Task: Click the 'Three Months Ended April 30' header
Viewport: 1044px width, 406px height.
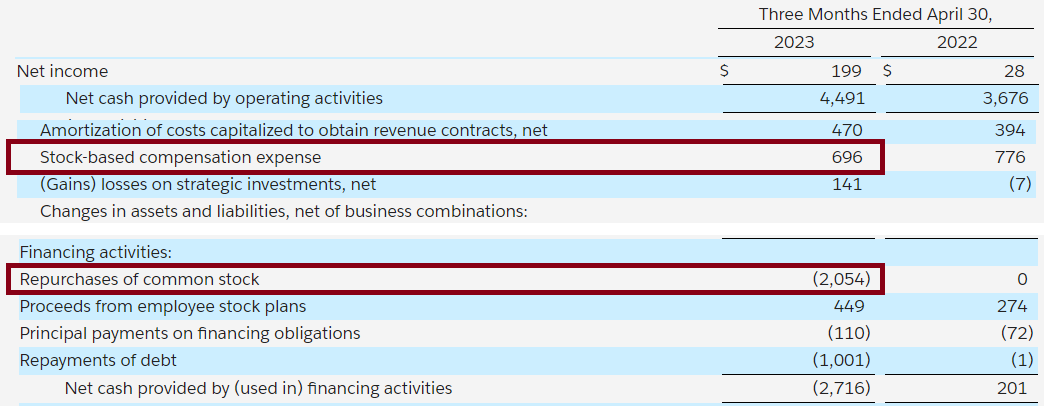Action: 881,14
